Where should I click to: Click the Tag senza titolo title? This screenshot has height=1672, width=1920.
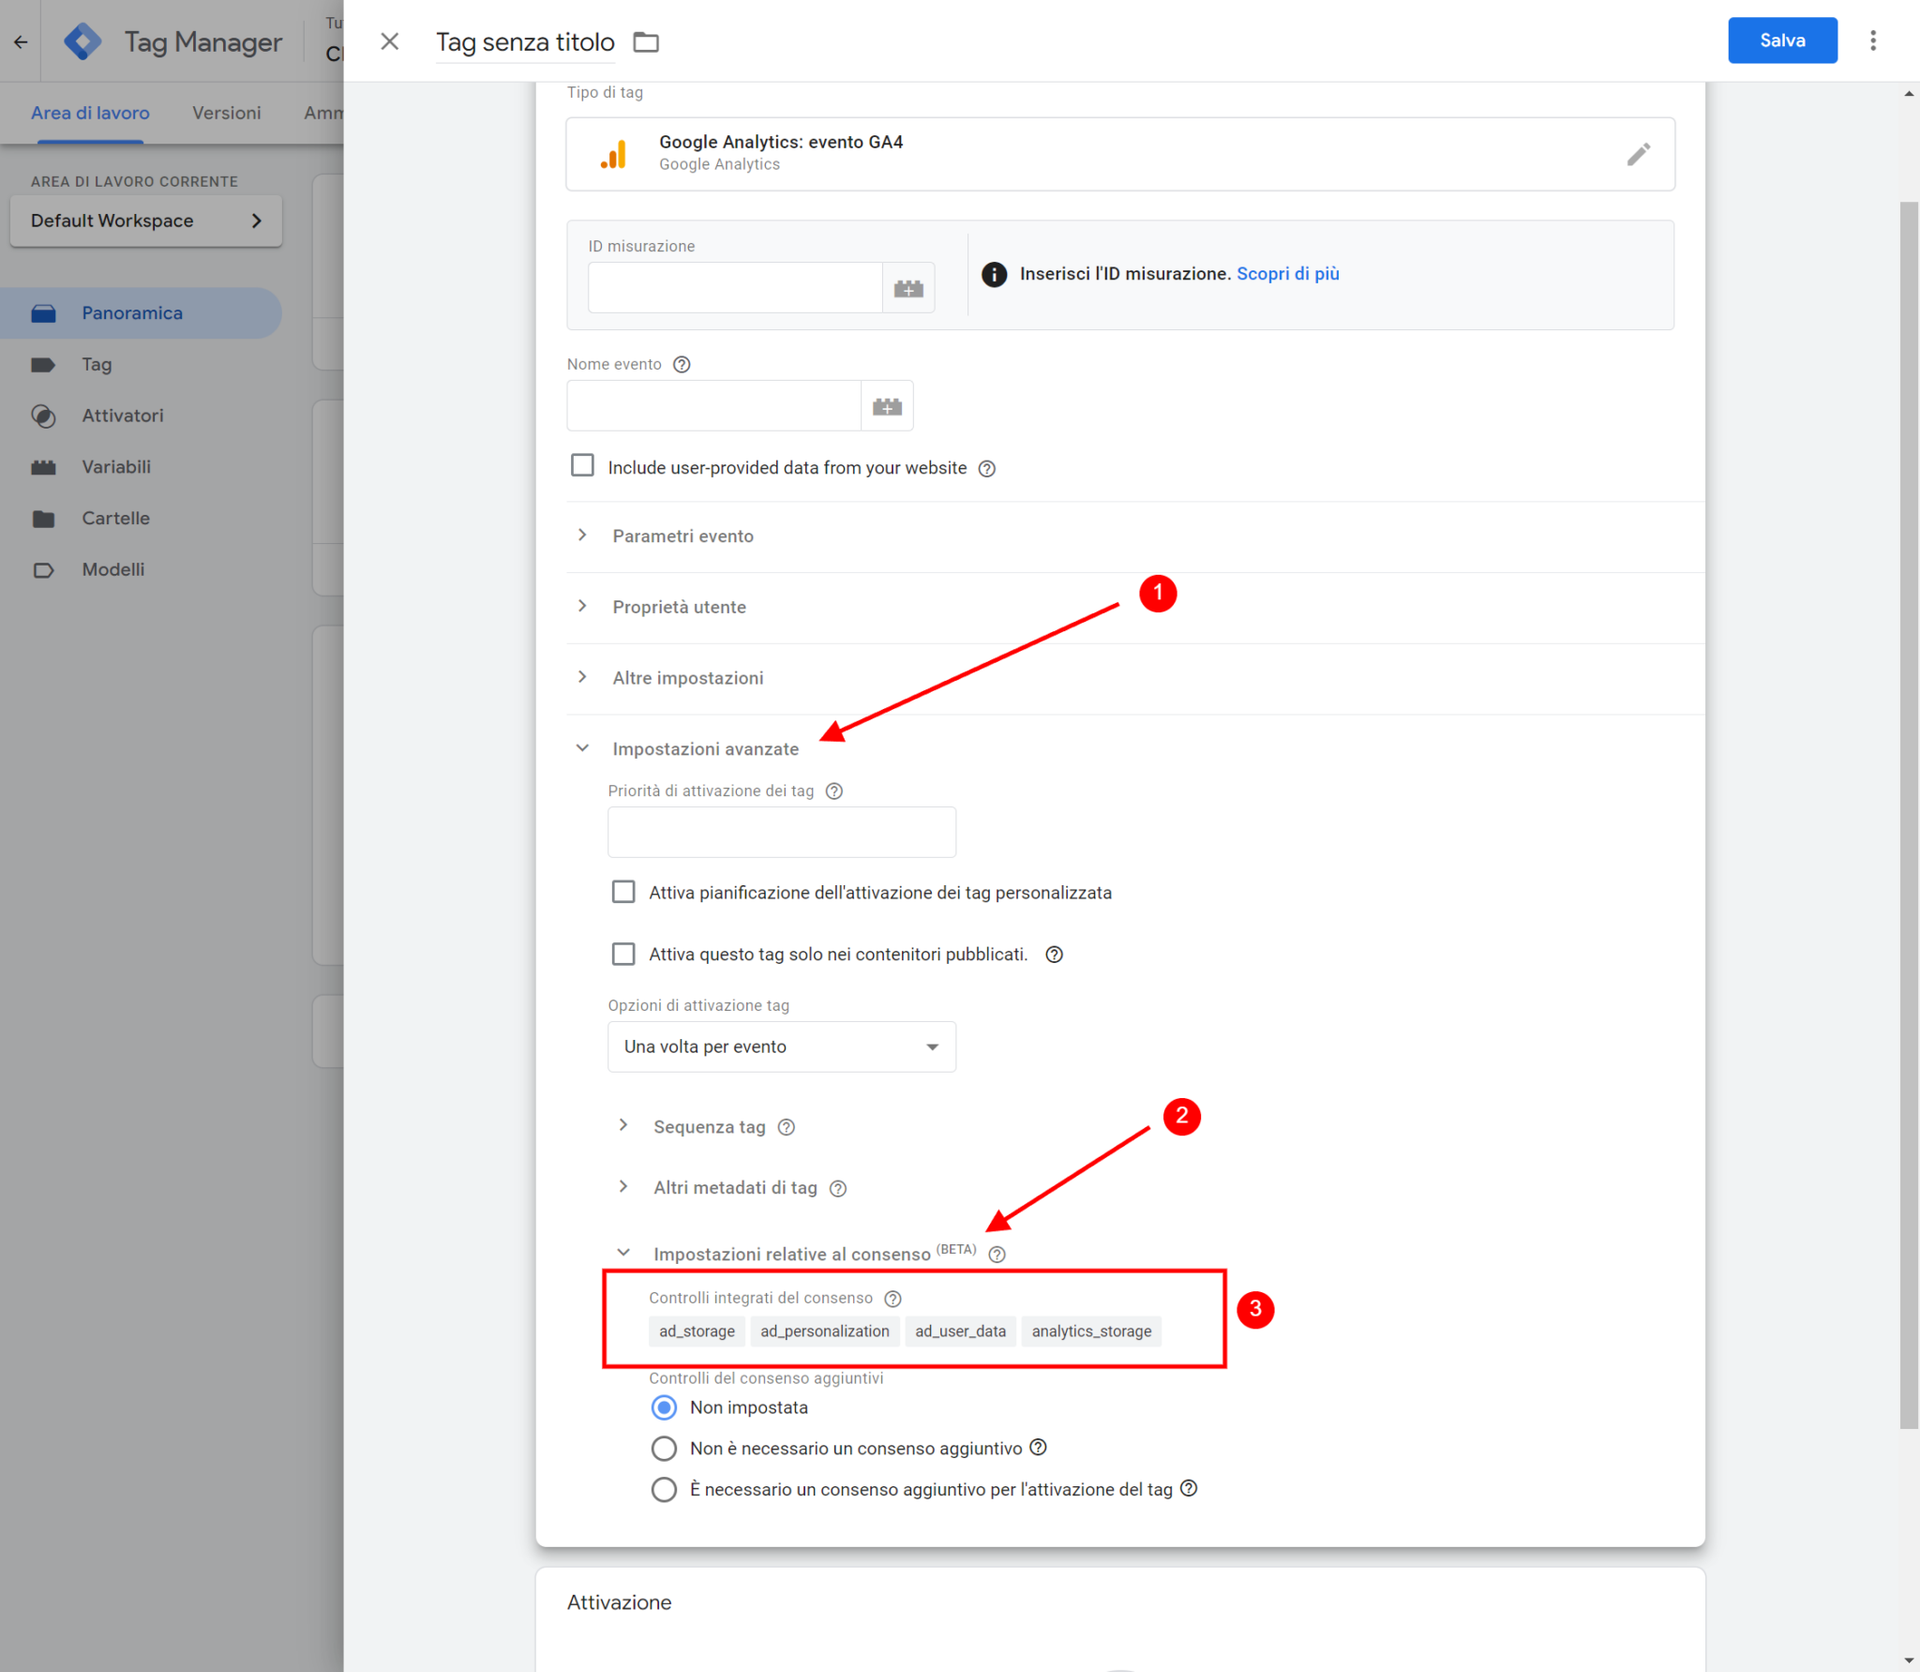(x=525, y=42)
